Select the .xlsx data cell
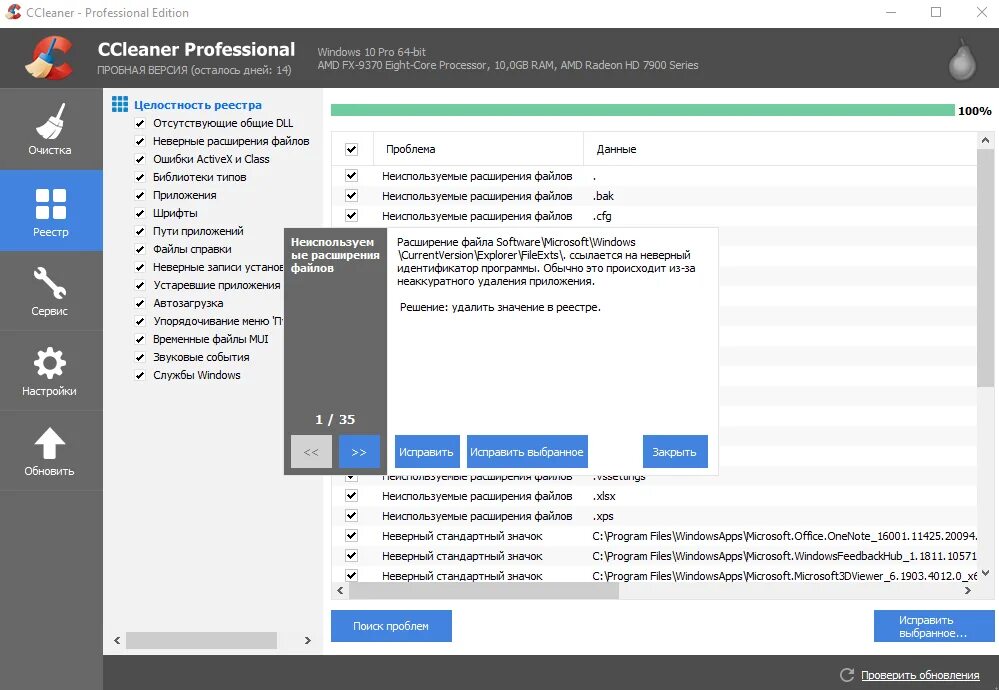 604,496
